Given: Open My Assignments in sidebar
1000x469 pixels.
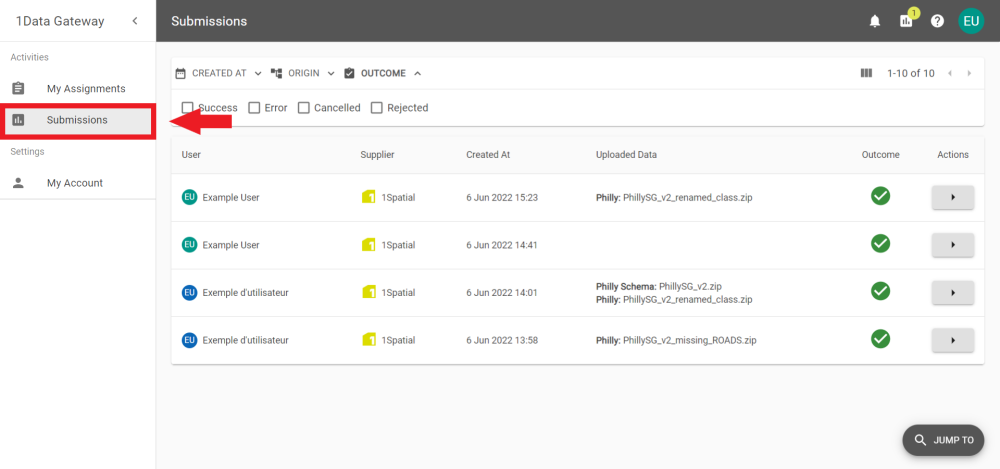Looking at the screenshot, I should [x=78, y=89].
